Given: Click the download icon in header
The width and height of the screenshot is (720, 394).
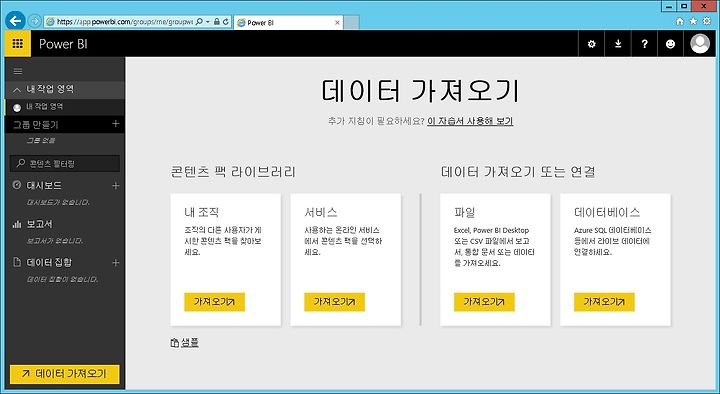Looking at the screenshot, I should (618, 44).
